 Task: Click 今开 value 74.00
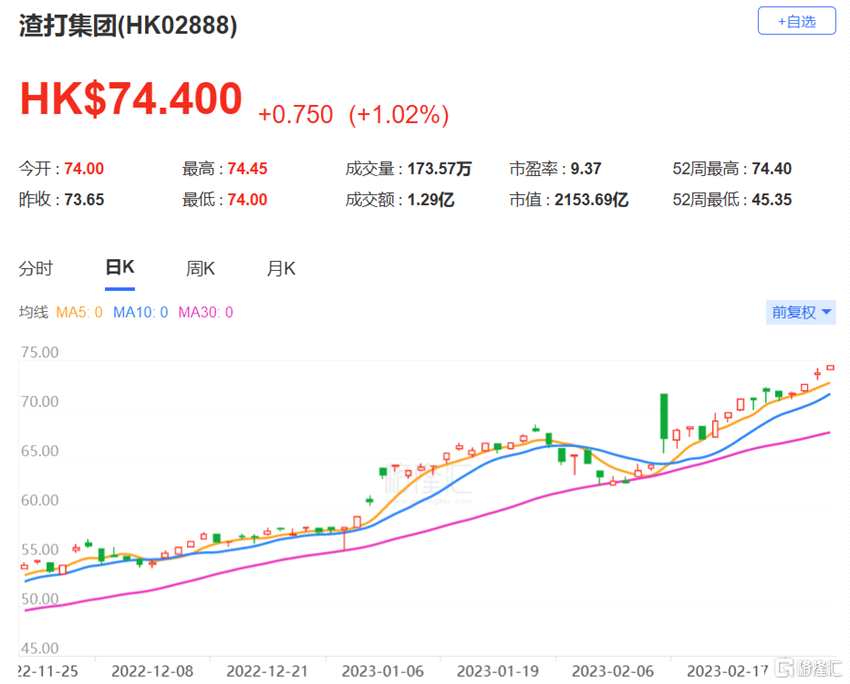[84, 169]
